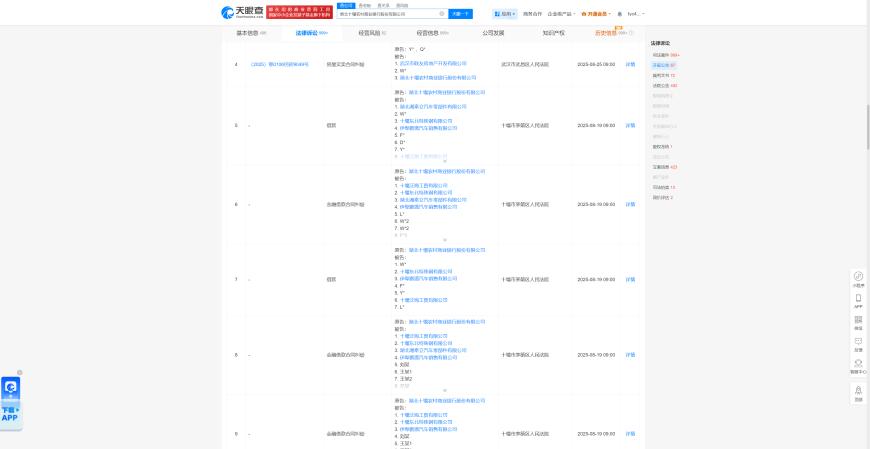This screenshot has width=870, height=449.
Task: Select the highlighted 开庭公告 sidebar item
Action: (664, 65)
